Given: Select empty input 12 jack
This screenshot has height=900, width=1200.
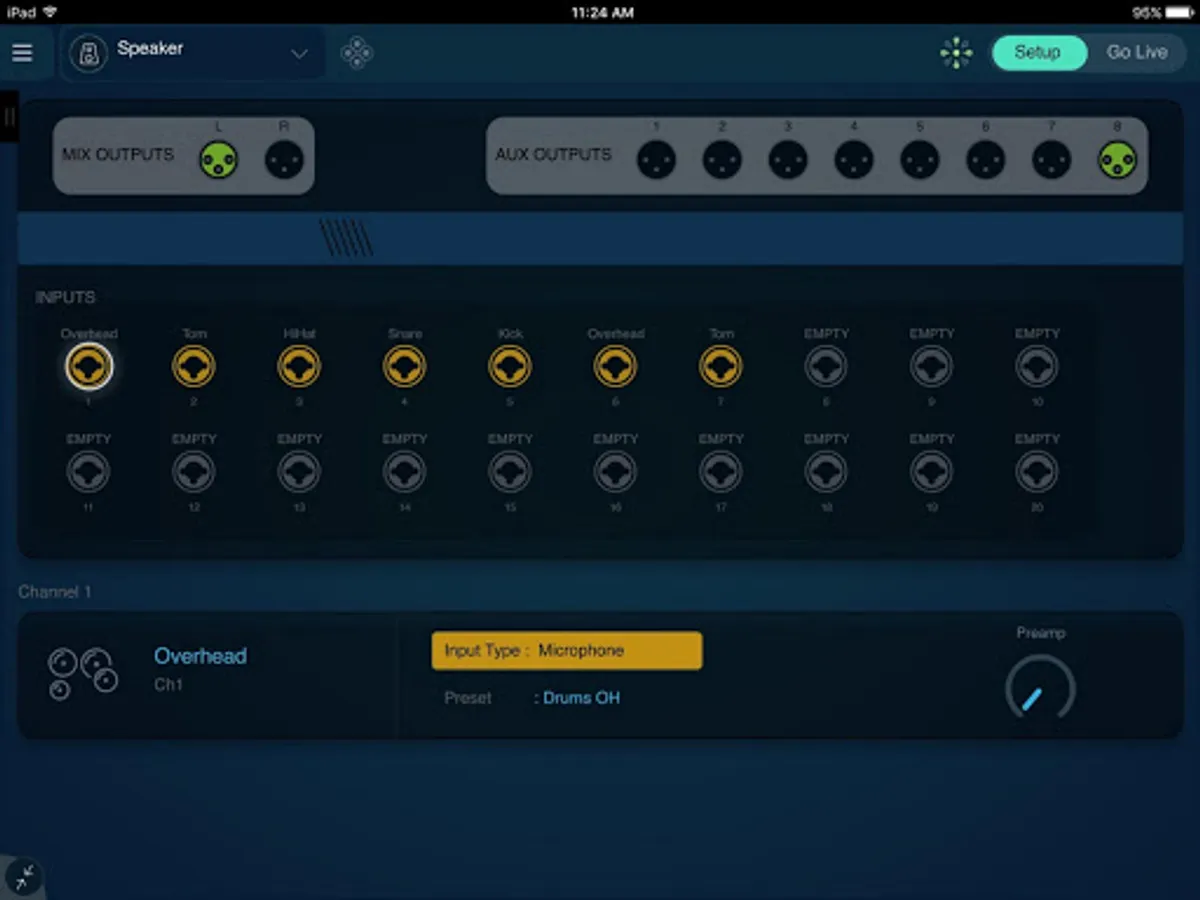Looking at the screenshot, I should coord(194,472).
